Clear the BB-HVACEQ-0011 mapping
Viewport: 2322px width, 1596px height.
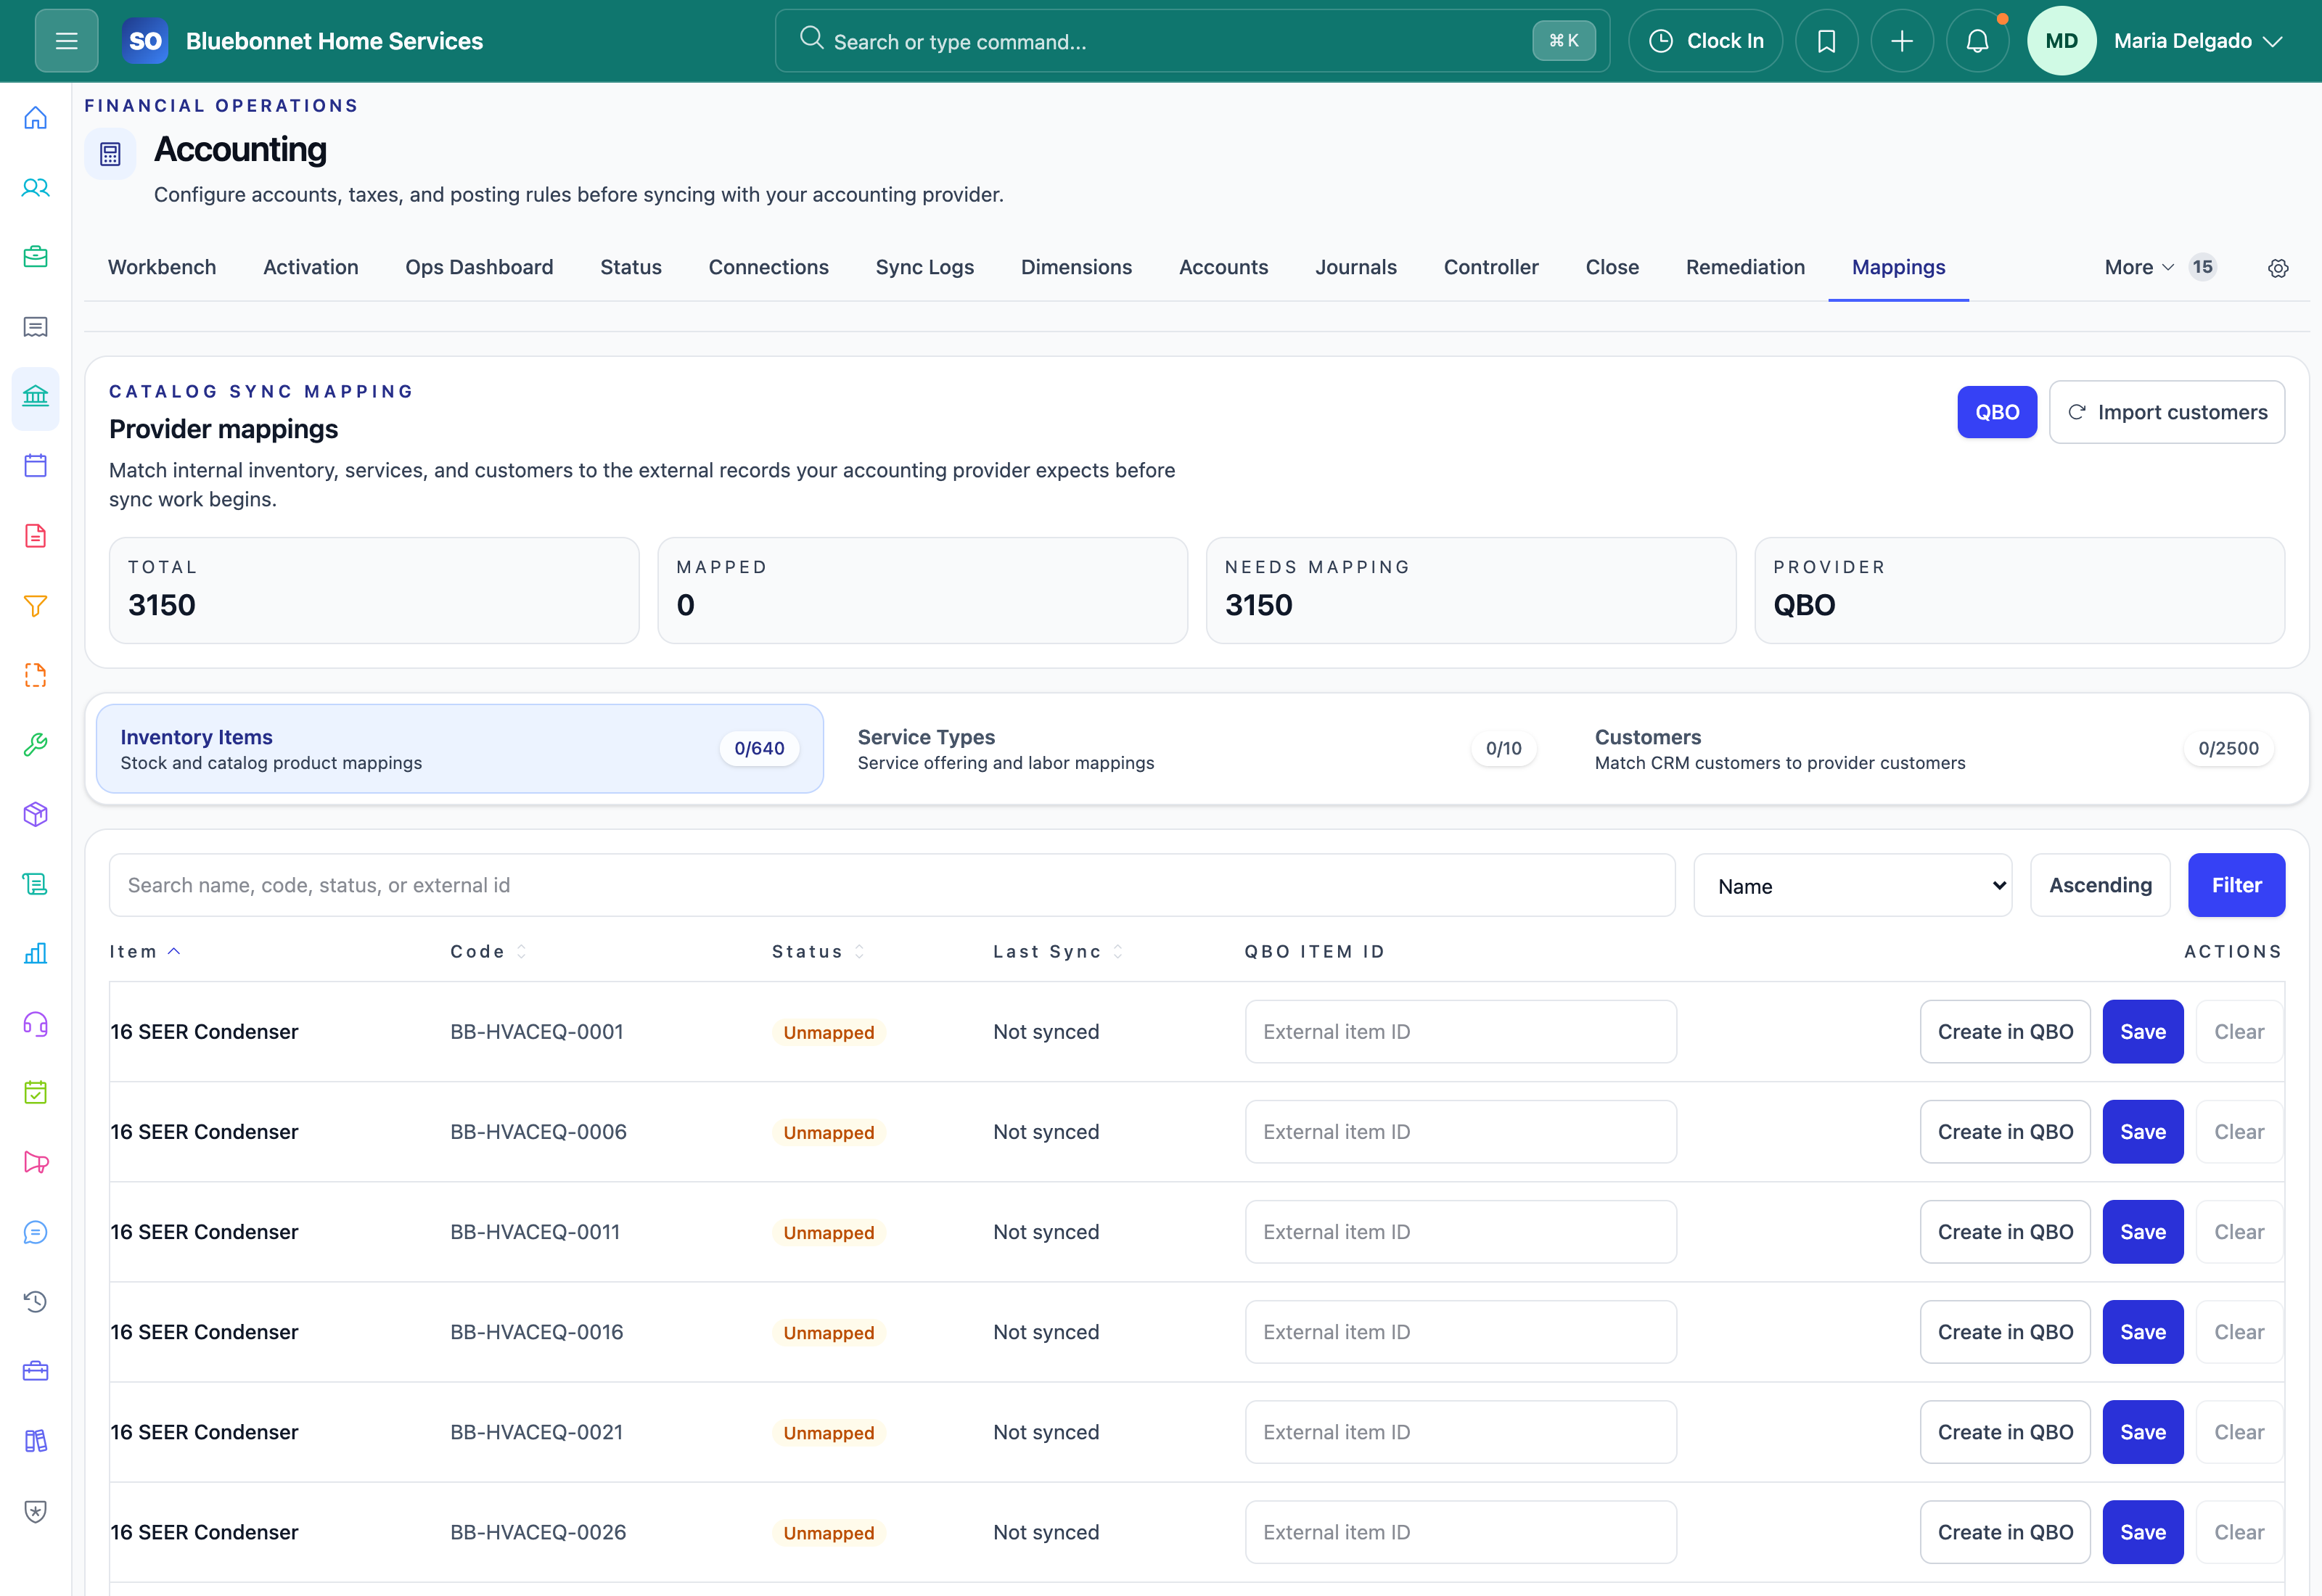pos(2239,1232)
